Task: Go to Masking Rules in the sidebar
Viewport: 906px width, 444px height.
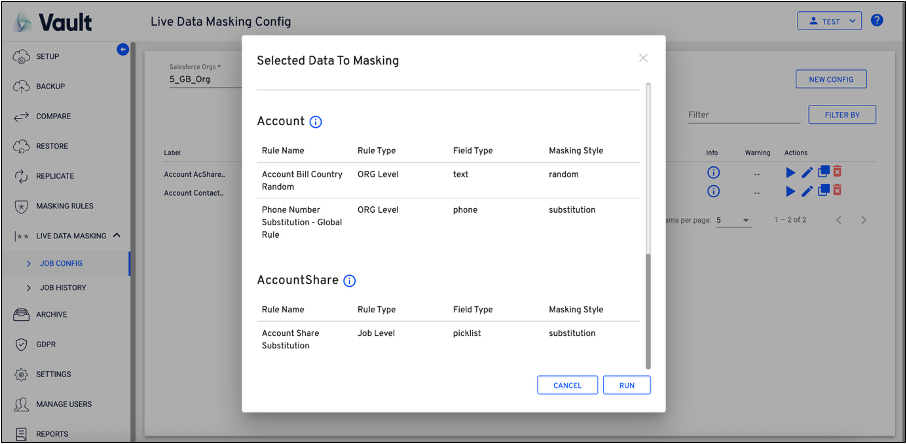Action: pyautogui.click(x=65, y=206)
